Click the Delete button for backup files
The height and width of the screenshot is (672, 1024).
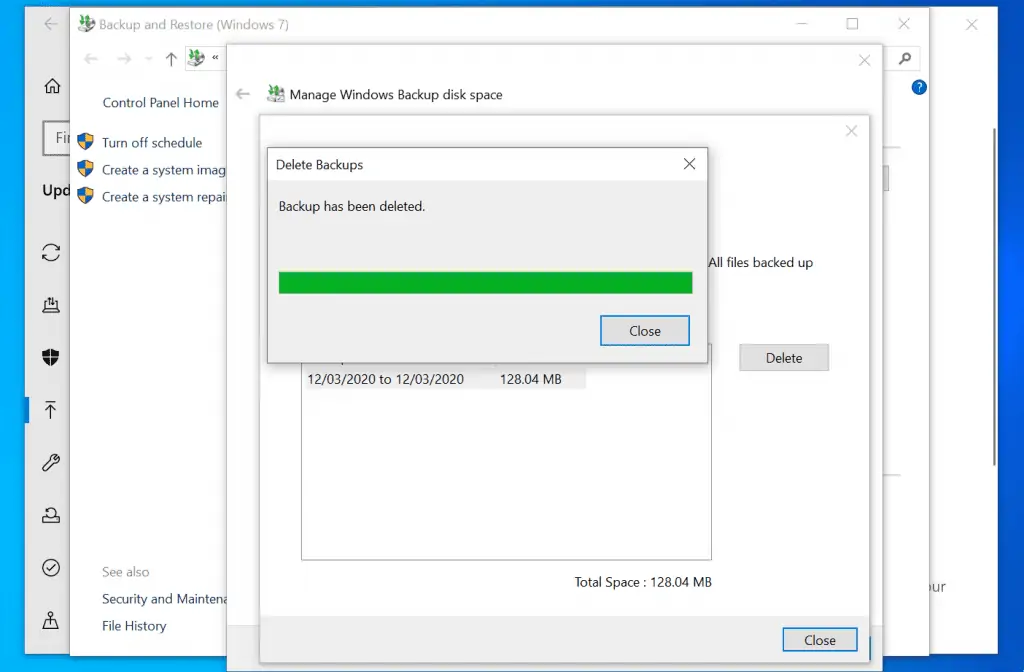[x=784, y=357]
